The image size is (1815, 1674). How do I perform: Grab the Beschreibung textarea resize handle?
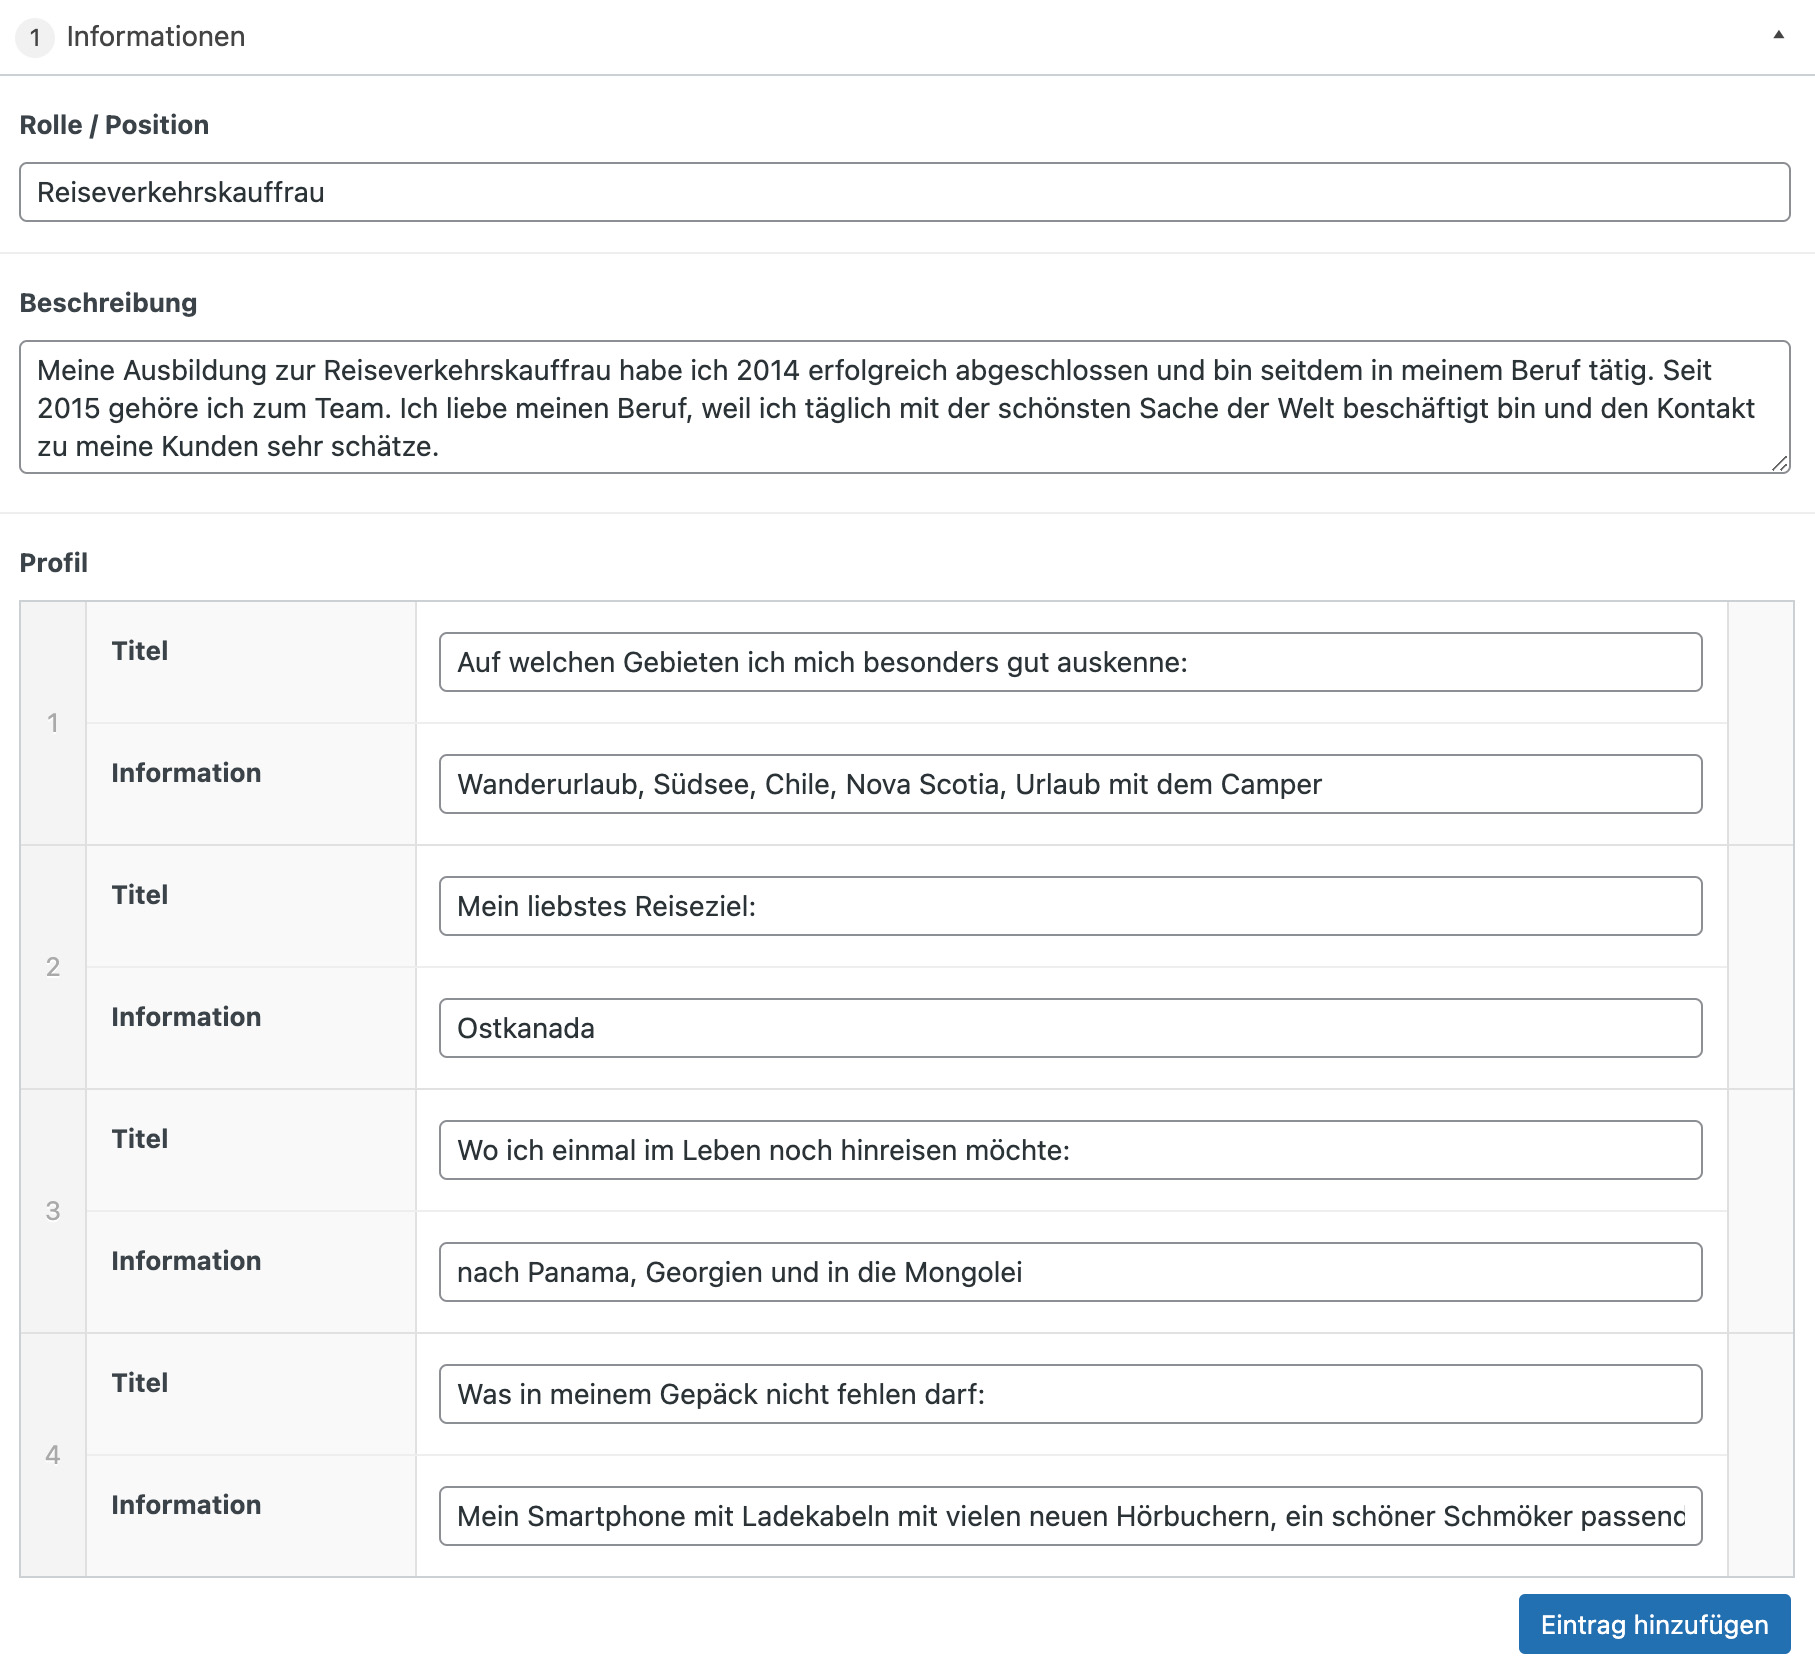click(x=1779, y=463)
